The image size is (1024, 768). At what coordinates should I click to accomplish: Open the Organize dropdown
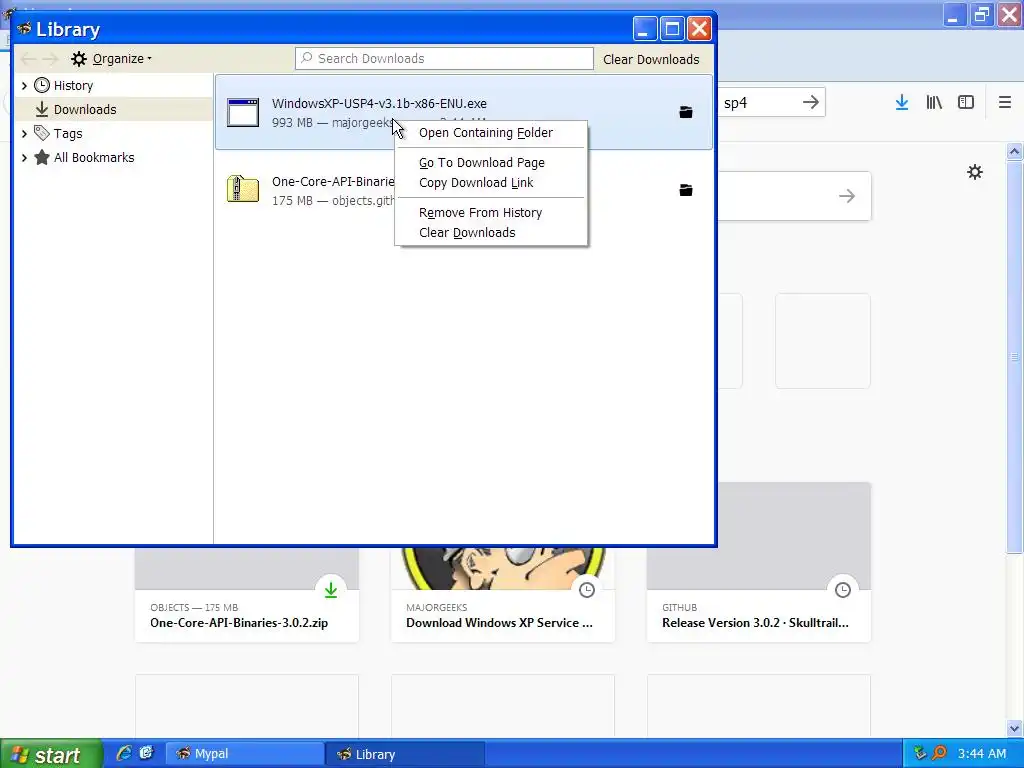point(112,59)
